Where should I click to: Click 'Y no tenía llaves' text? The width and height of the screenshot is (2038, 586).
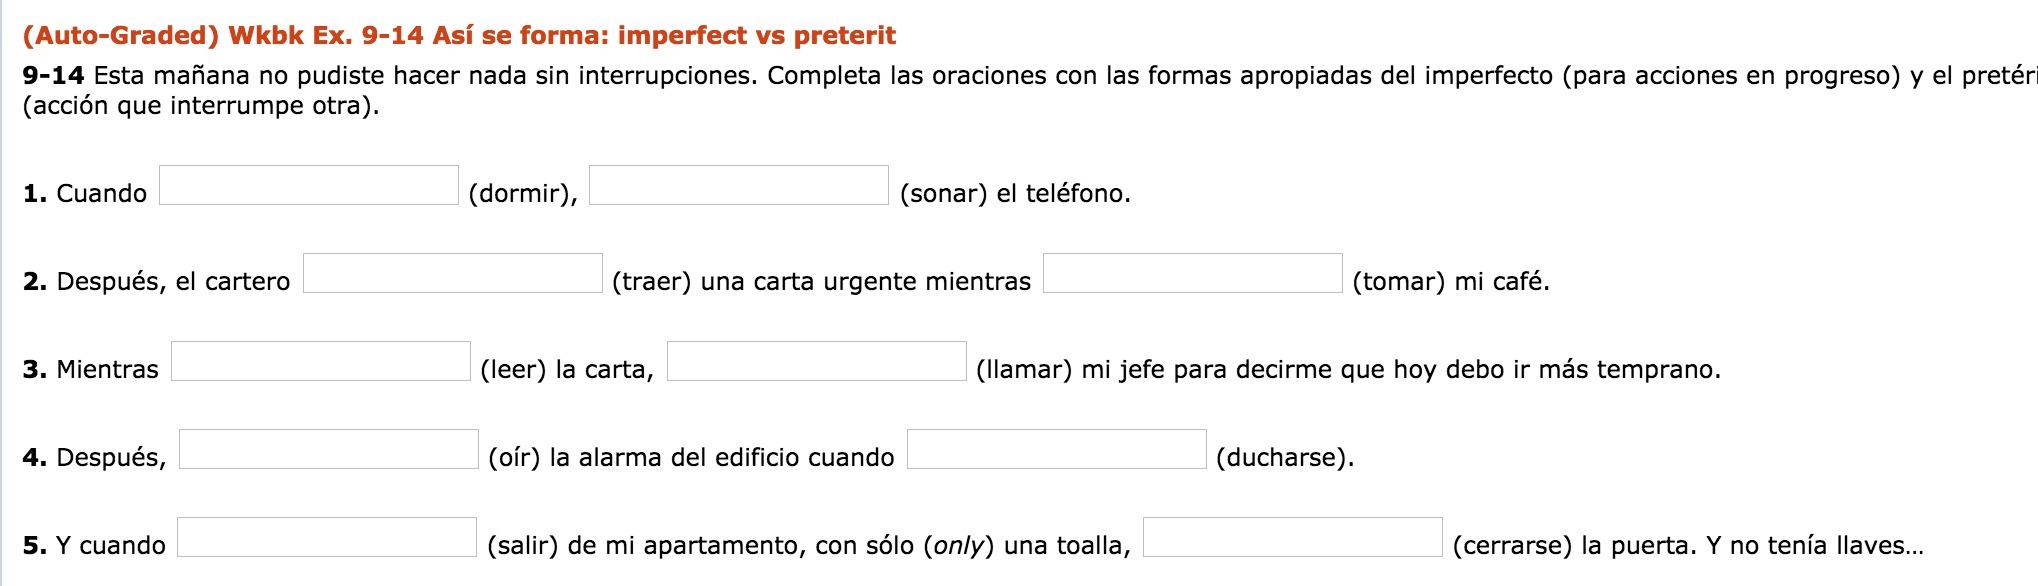click(x=1807, y=546)
